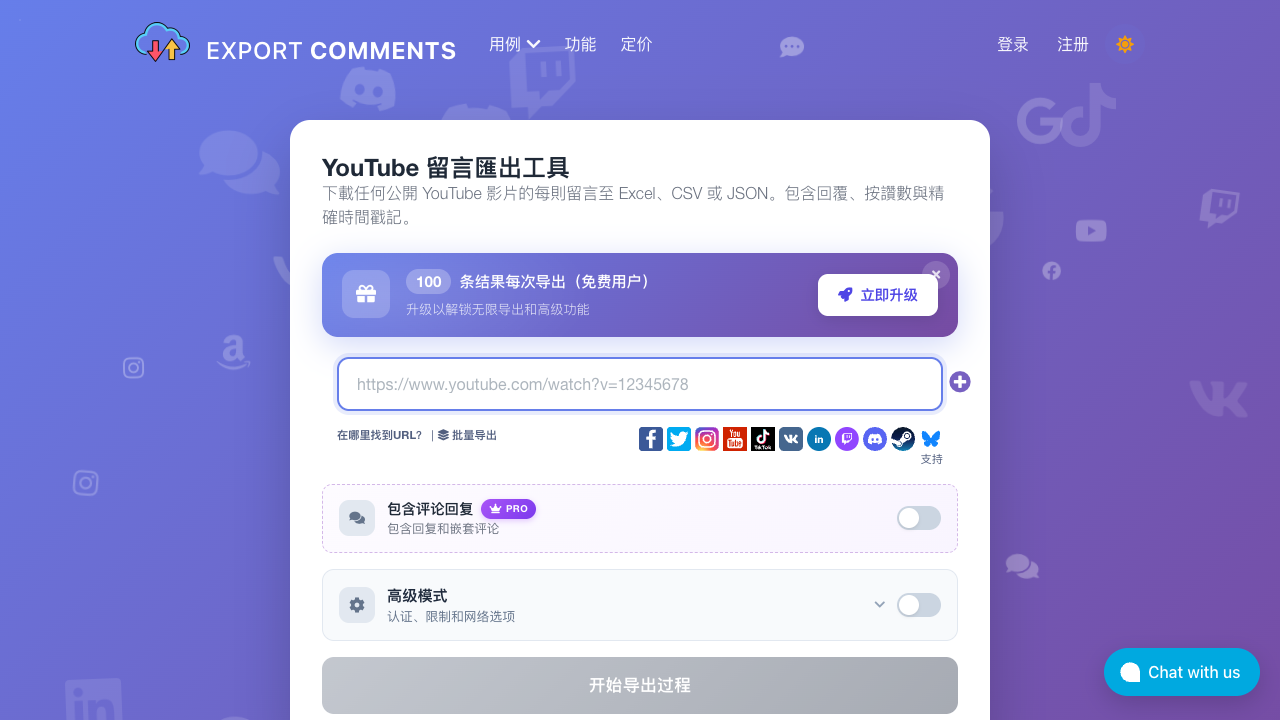This screenshot has height=720, width=1280.
Task: Click the 批量导出 link
Action: point(467,435)
